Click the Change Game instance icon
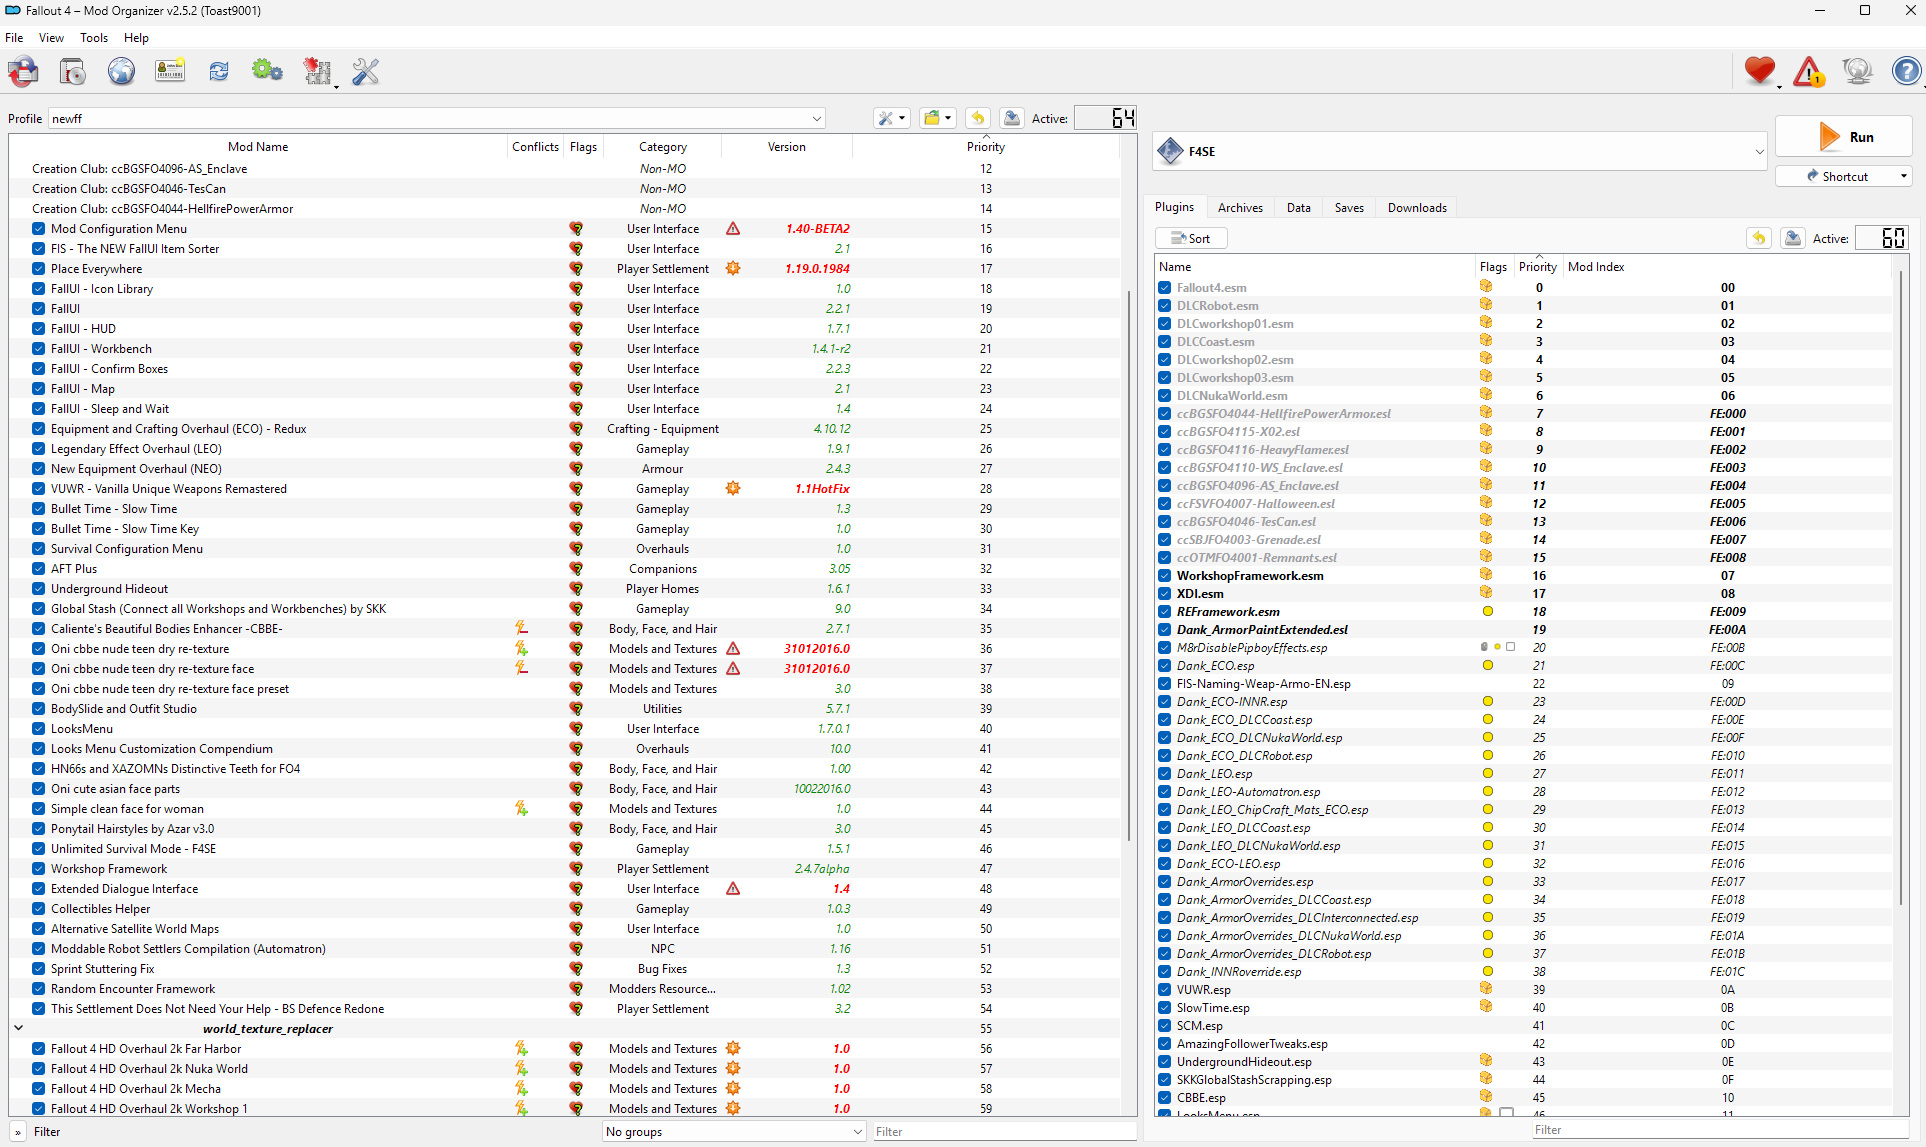Viewport: 1926px width, 1147px height. 24,72
